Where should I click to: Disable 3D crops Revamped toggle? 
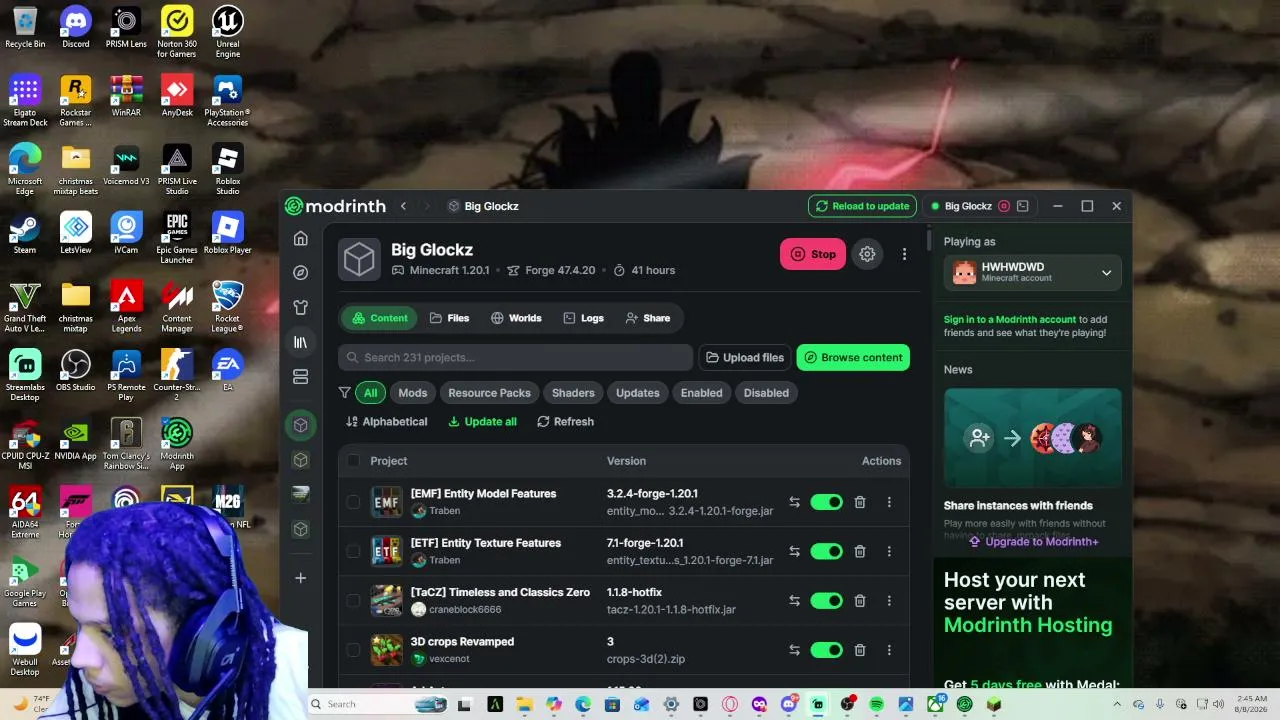click(827, 650)
